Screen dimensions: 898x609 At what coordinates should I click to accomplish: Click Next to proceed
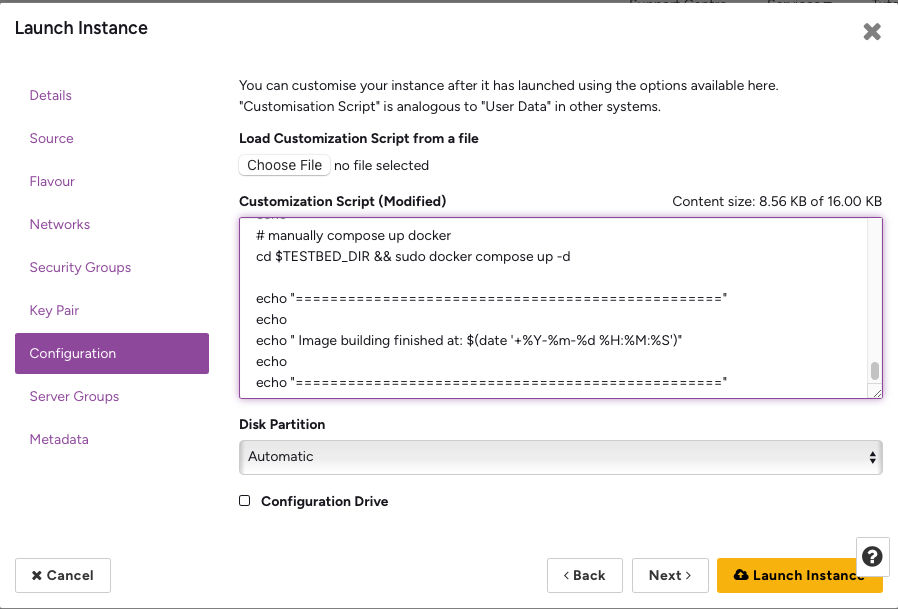point(670,575)
